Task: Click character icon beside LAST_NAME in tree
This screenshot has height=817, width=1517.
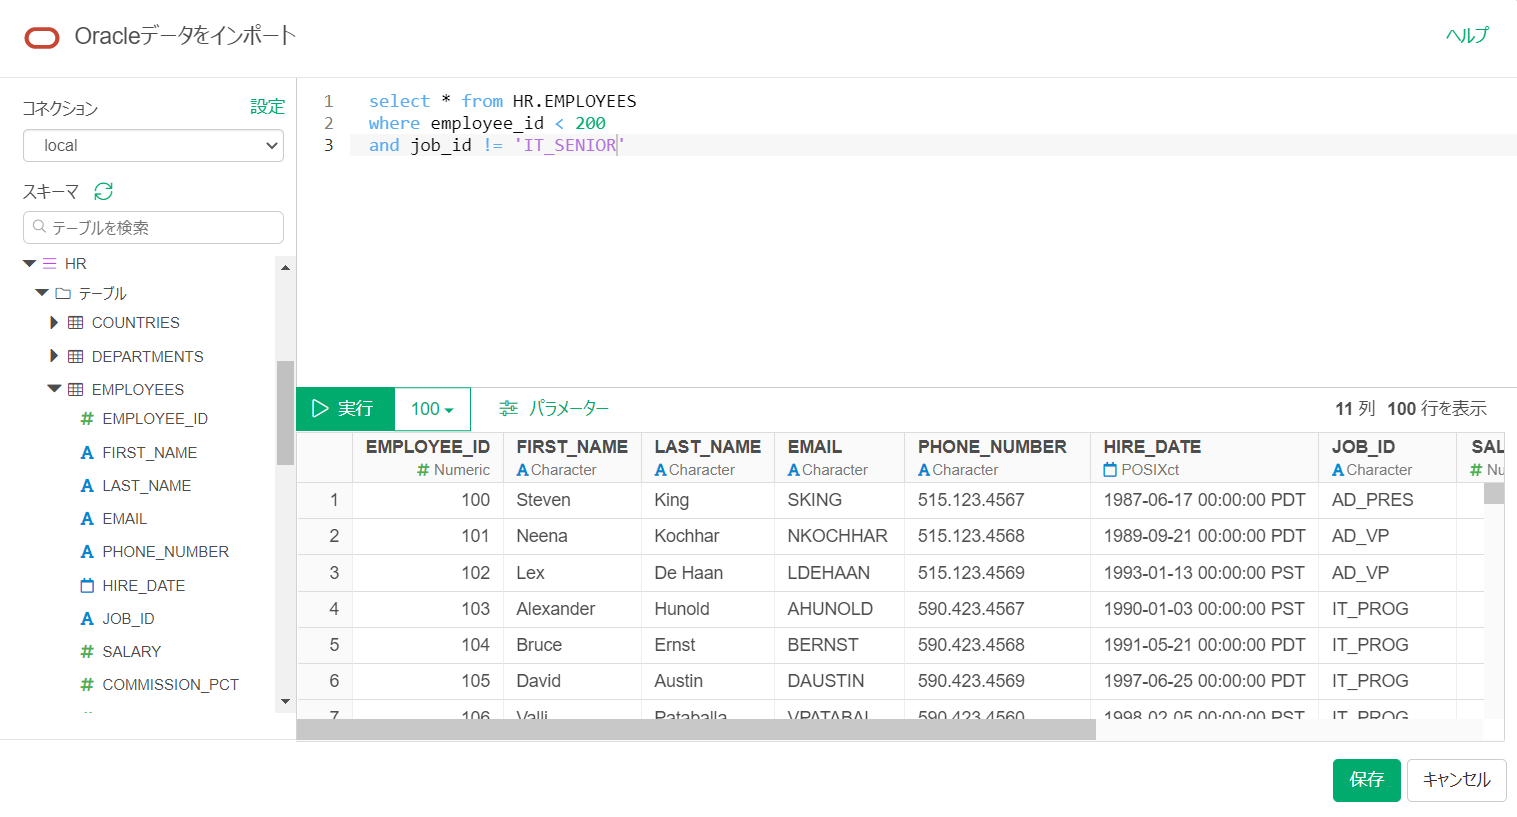Action: (x=87, y=486)
